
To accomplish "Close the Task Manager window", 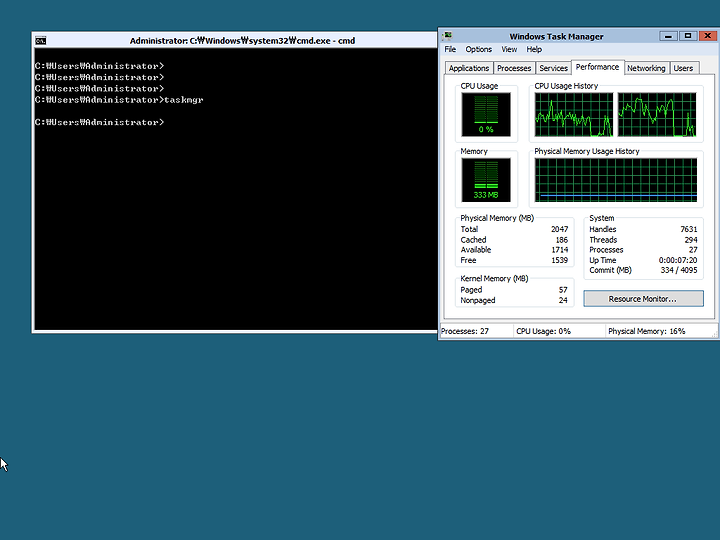I will point(708,36).
